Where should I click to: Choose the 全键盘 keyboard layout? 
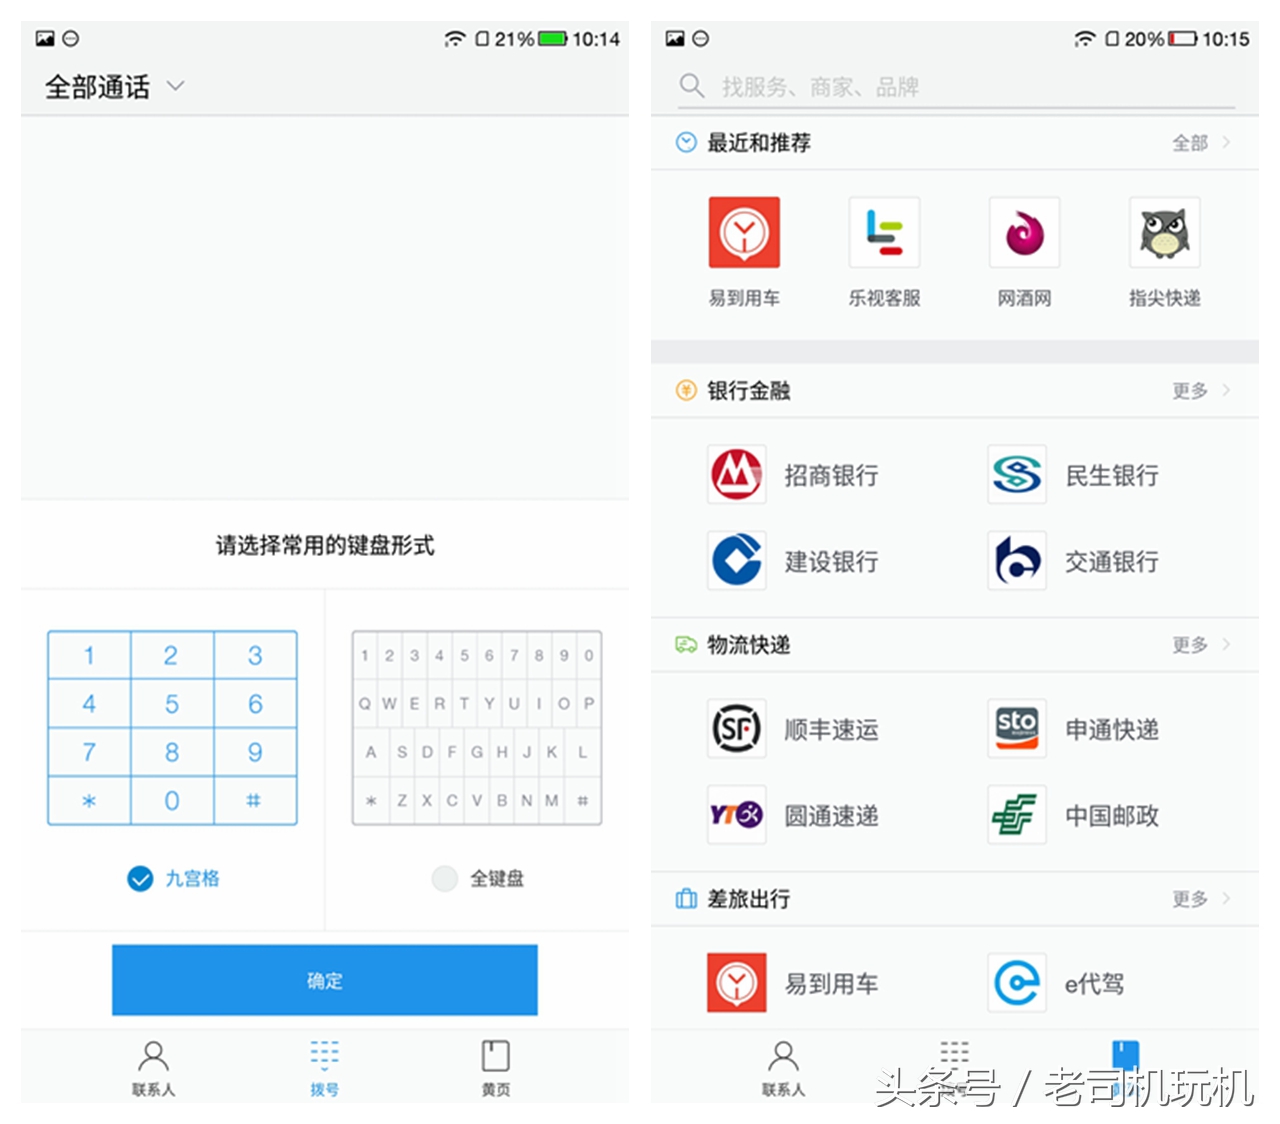(480, 879)
